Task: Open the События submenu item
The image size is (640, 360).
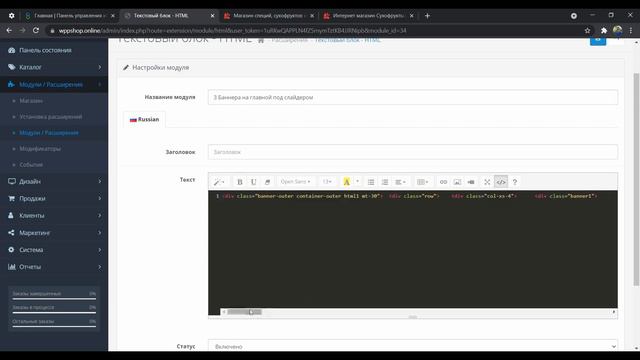Action: click(x=31, y=164)
